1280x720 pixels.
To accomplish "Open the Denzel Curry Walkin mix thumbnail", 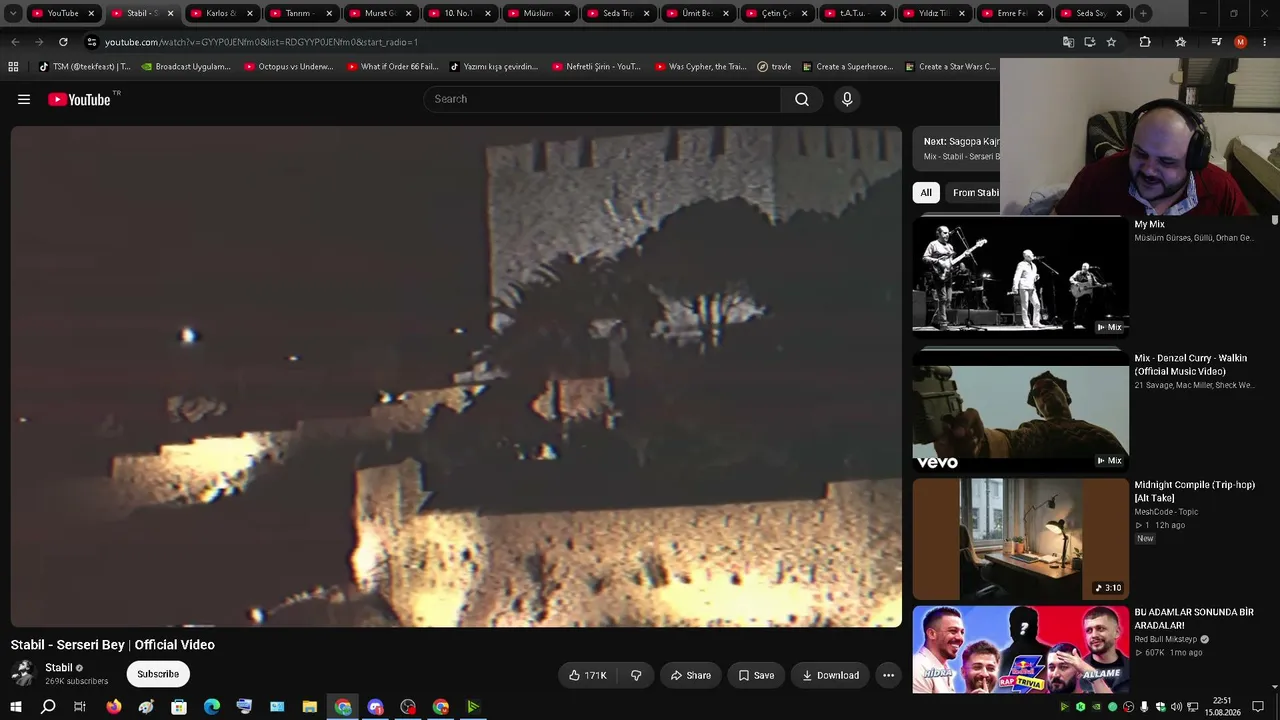I will [1020, 409].
